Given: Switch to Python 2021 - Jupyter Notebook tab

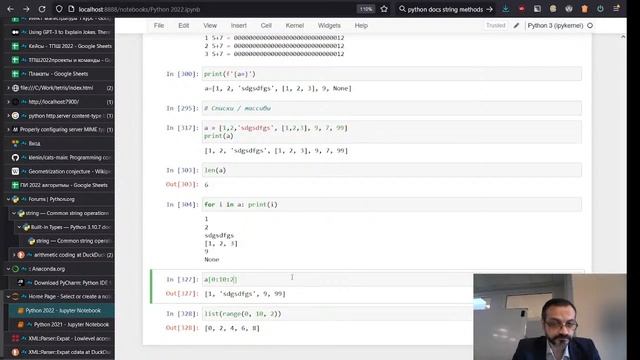Looking at the screenshot, I should point(65,324).
